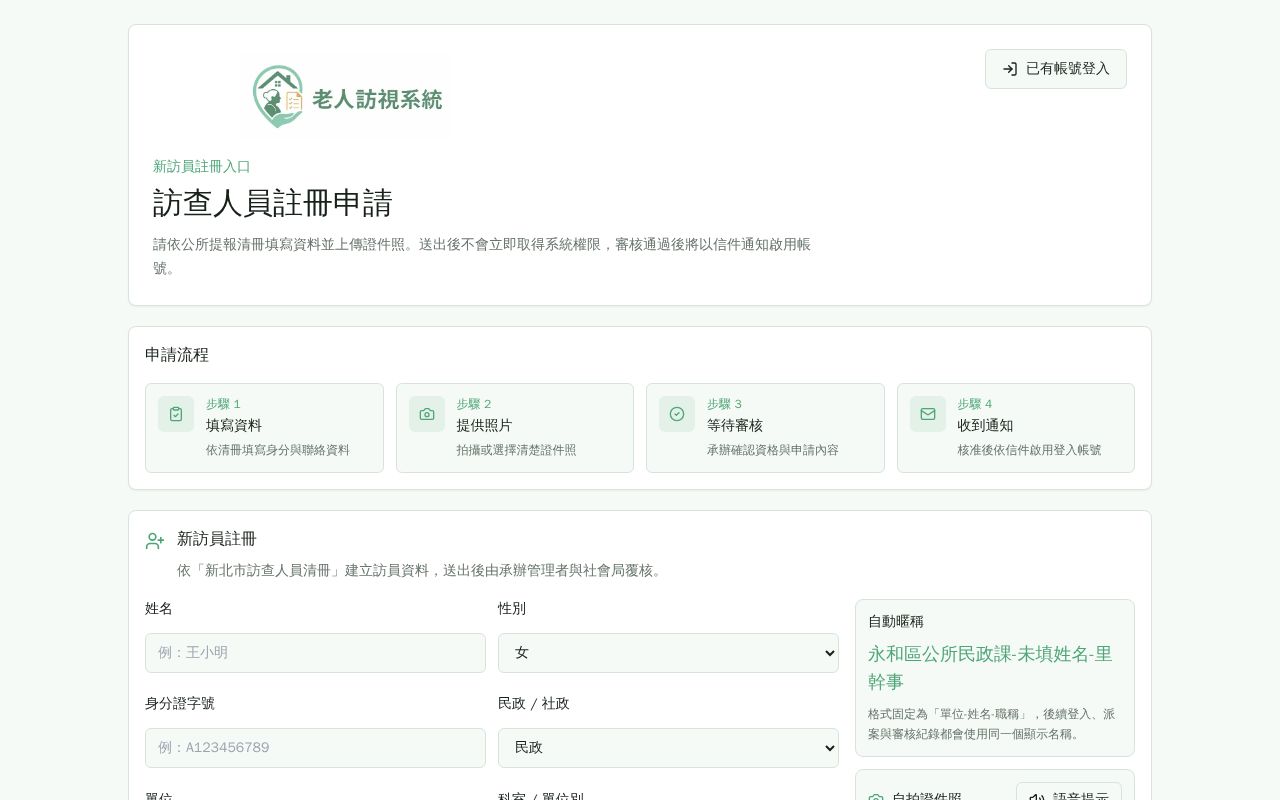Click the 性別 field label
The image size is (1280, 800).
[512, 609]
